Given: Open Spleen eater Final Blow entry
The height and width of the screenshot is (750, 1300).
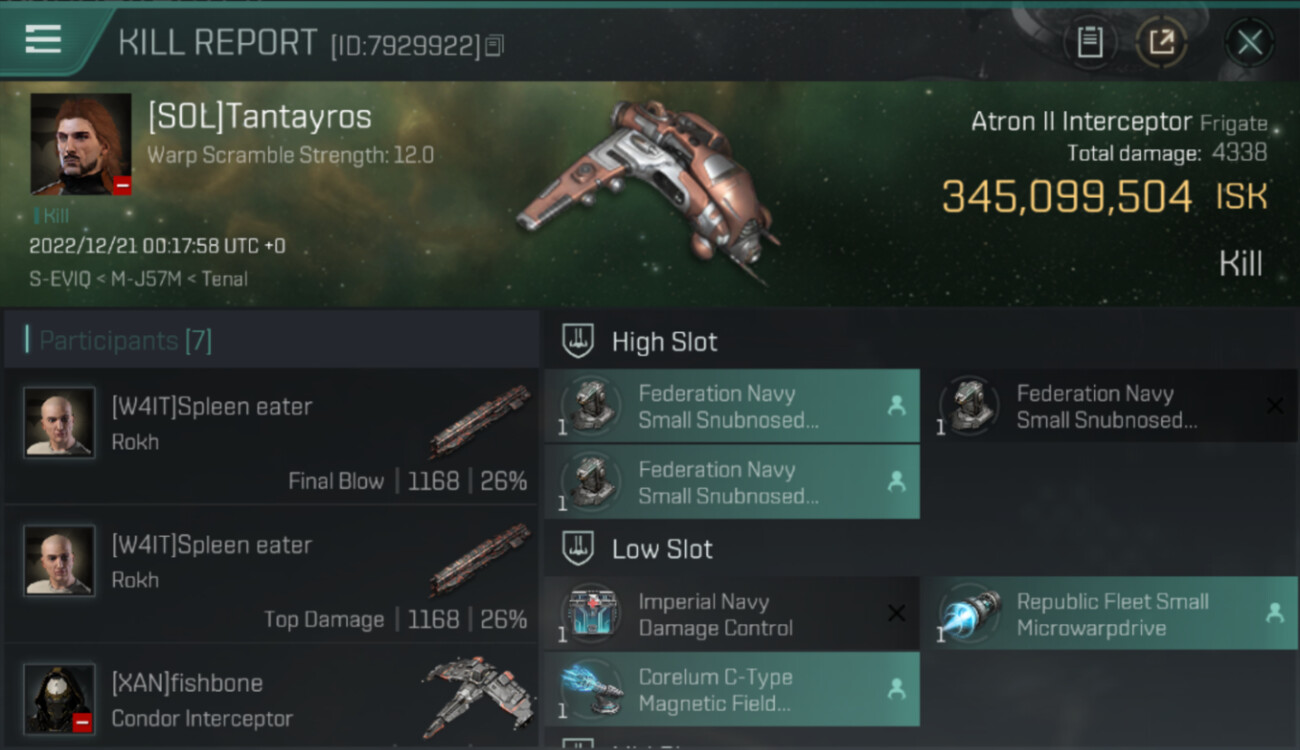Looking at the screenshot, I should click(x=271, y=436).
